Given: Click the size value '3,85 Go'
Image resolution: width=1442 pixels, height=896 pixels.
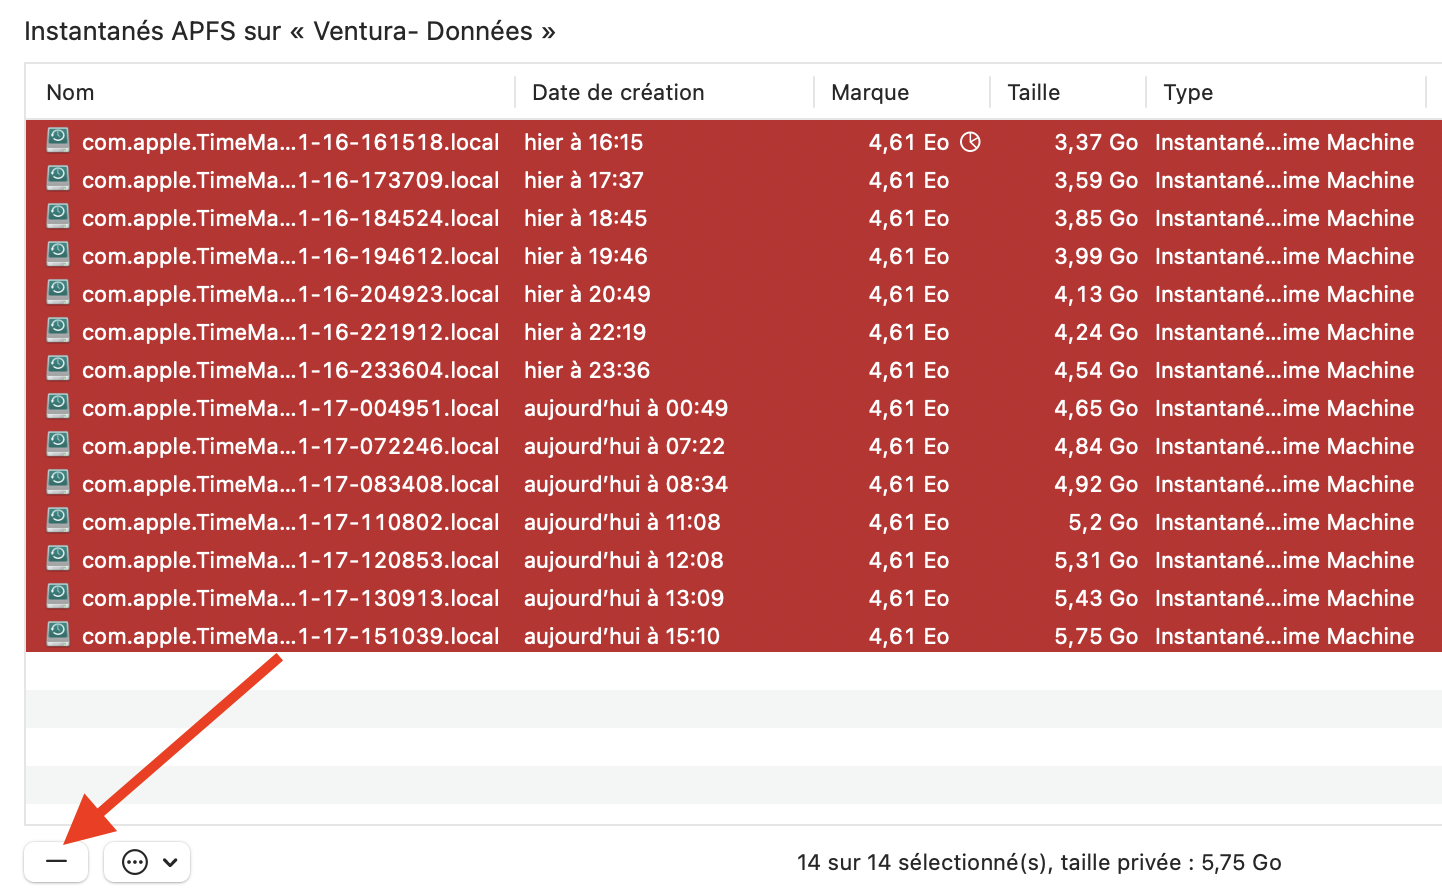Looking at the screenshot, I should [x=1096, y=218].
